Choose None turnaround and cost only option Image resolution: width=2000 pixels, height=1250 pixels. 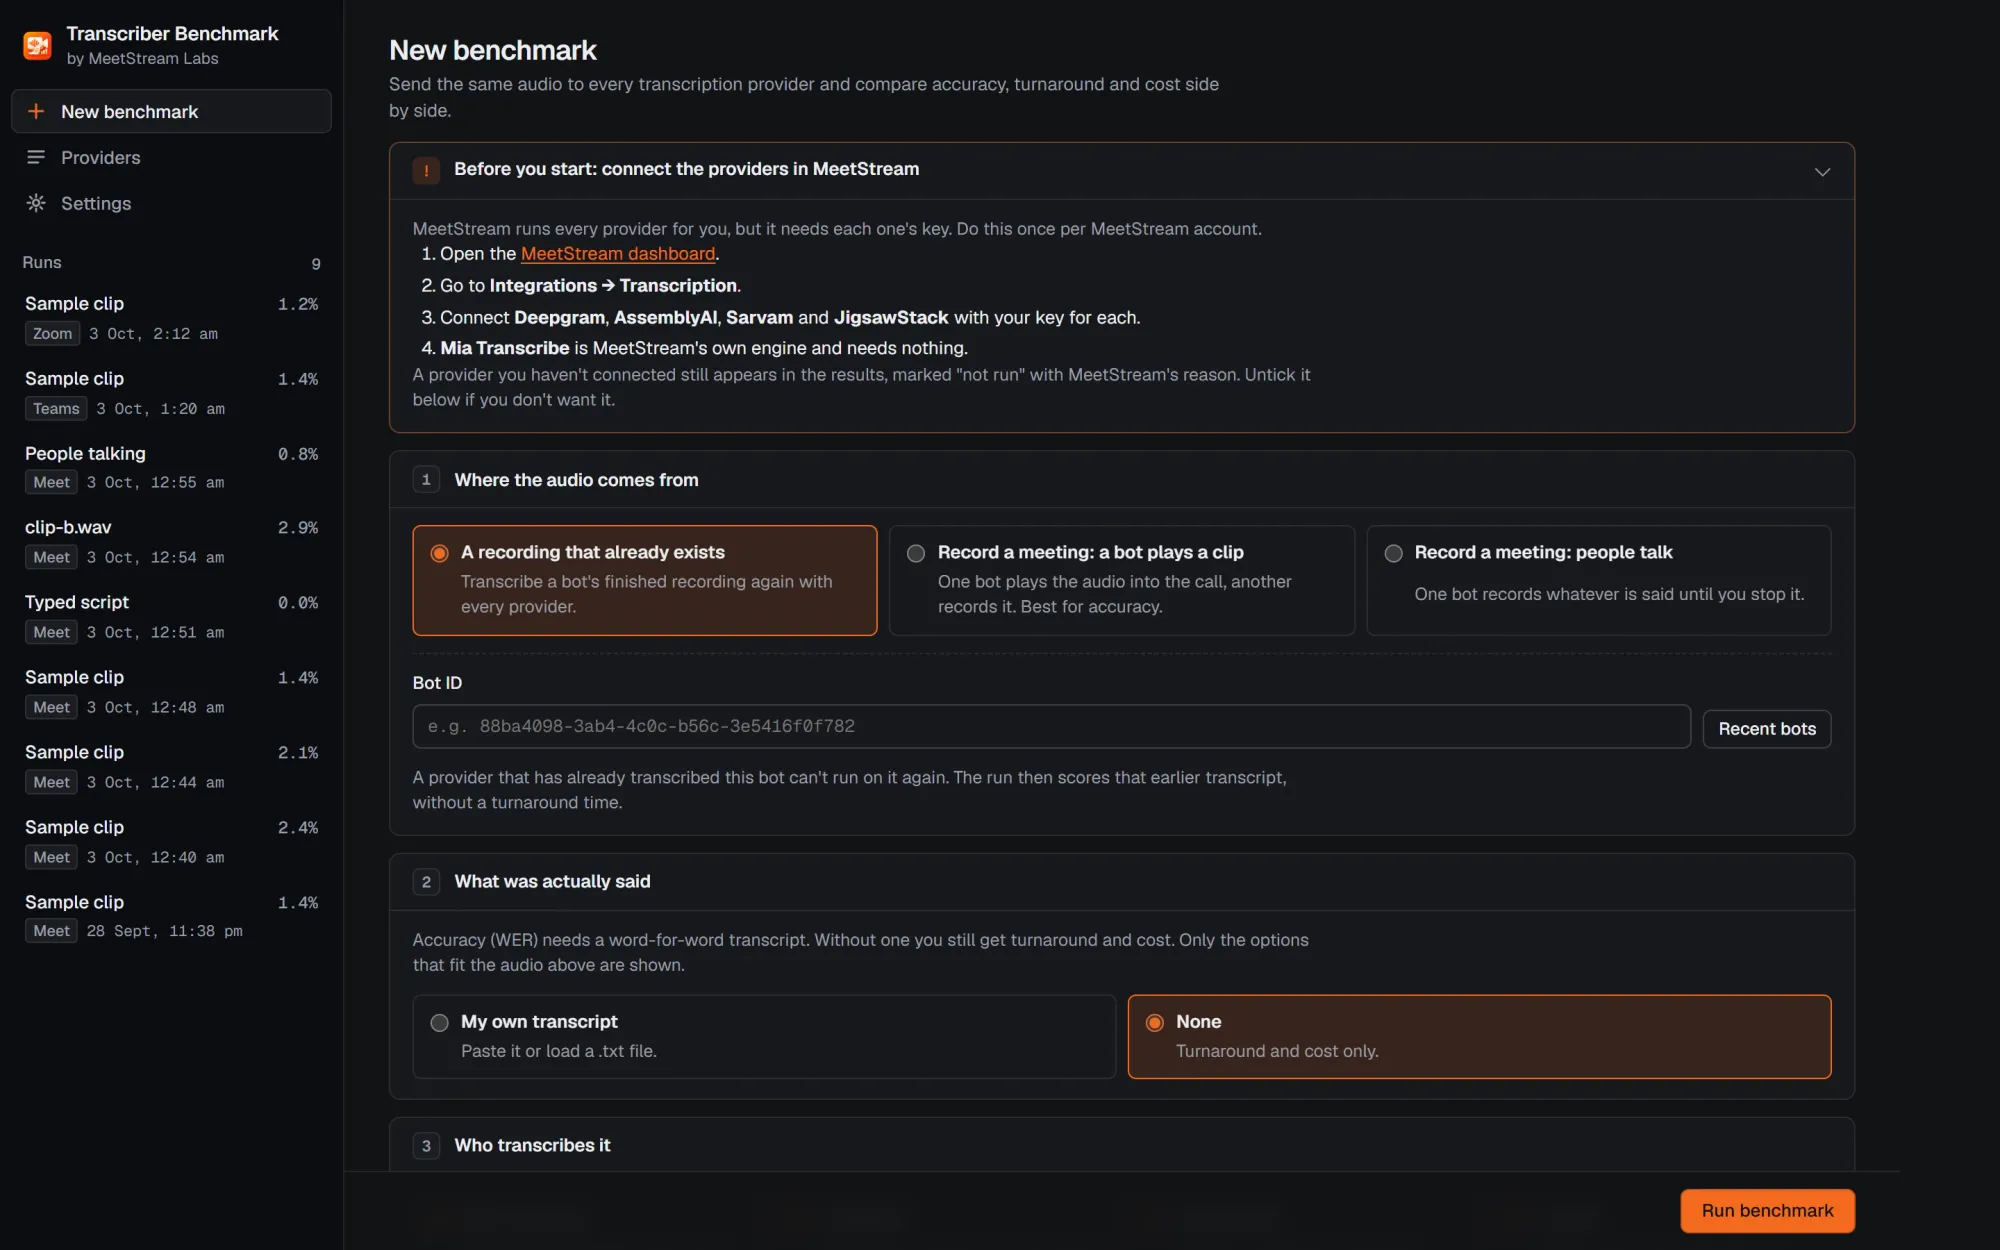pyautogui.click(x=1479, y=1036)
